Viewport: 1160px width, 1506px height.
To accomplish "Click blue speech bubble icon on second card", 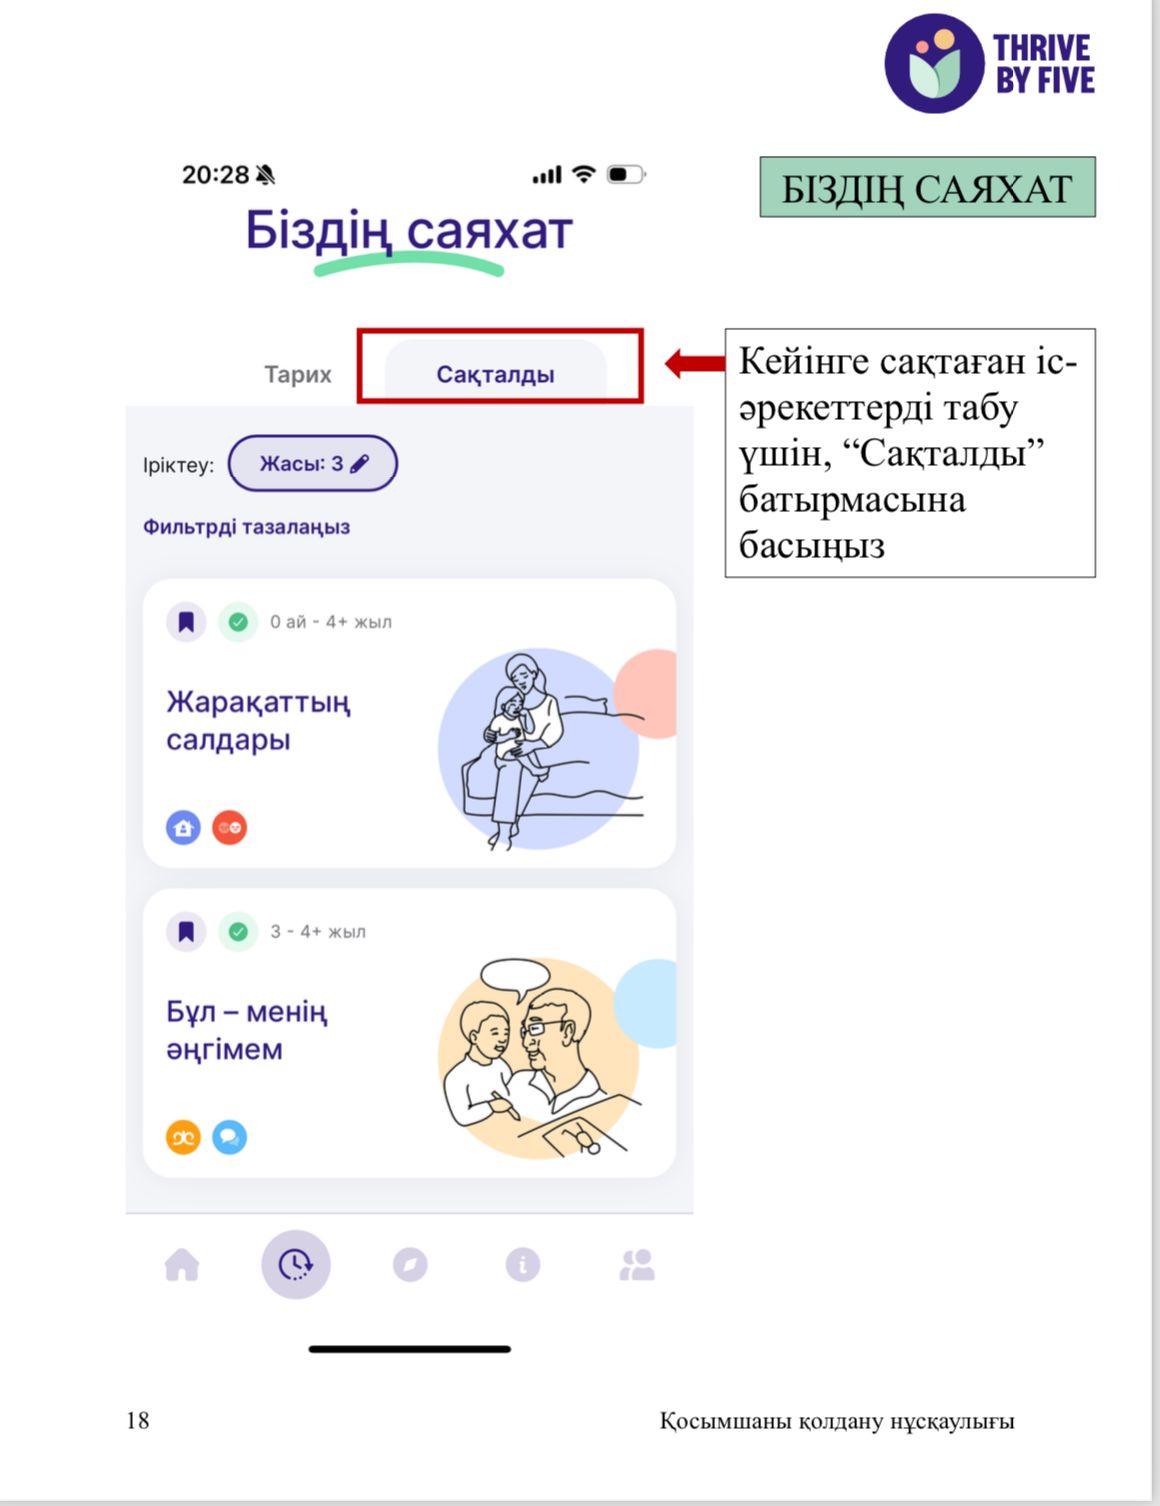I will click(x=230, y=1137).
